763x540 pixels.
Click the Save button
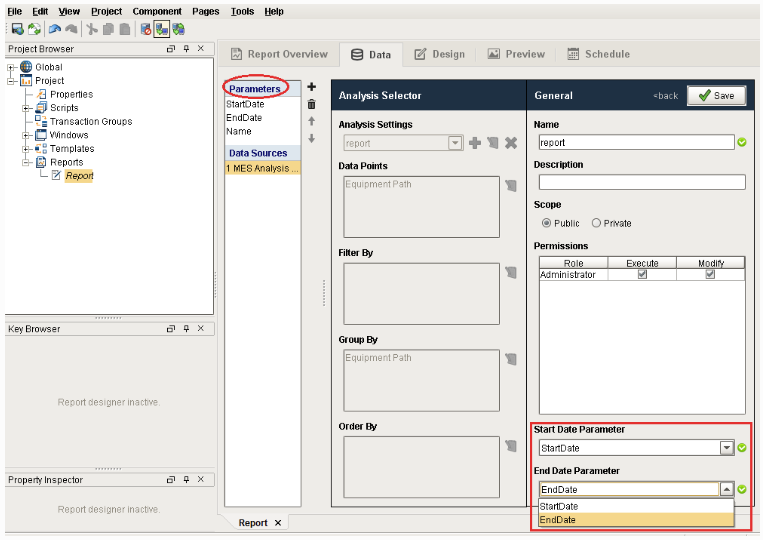point(716,95)
